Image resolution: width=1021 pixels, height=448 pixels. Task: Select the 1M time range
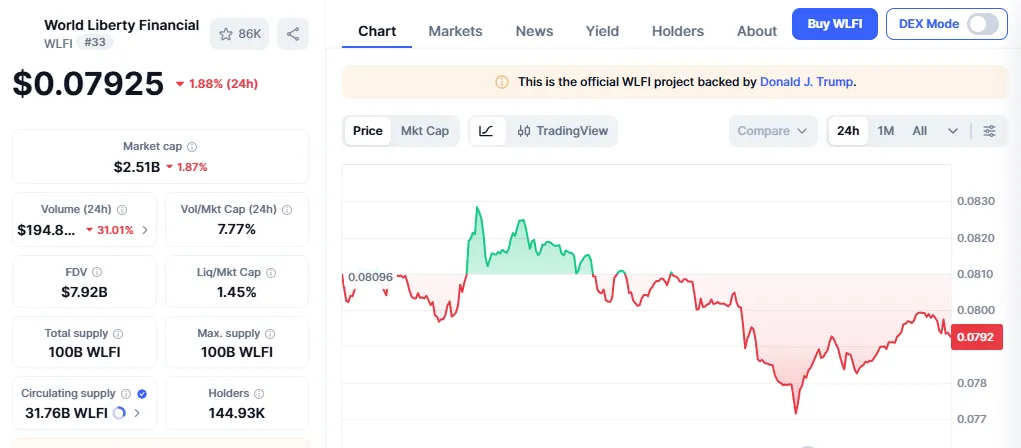tap(886, 131)
